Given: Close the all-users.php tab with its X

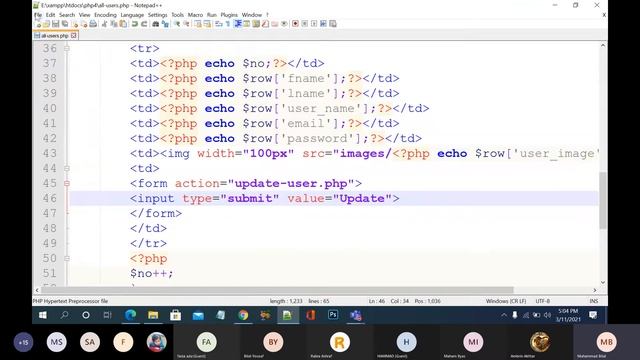Looking at the screenshot, I should tap(73, 36).
